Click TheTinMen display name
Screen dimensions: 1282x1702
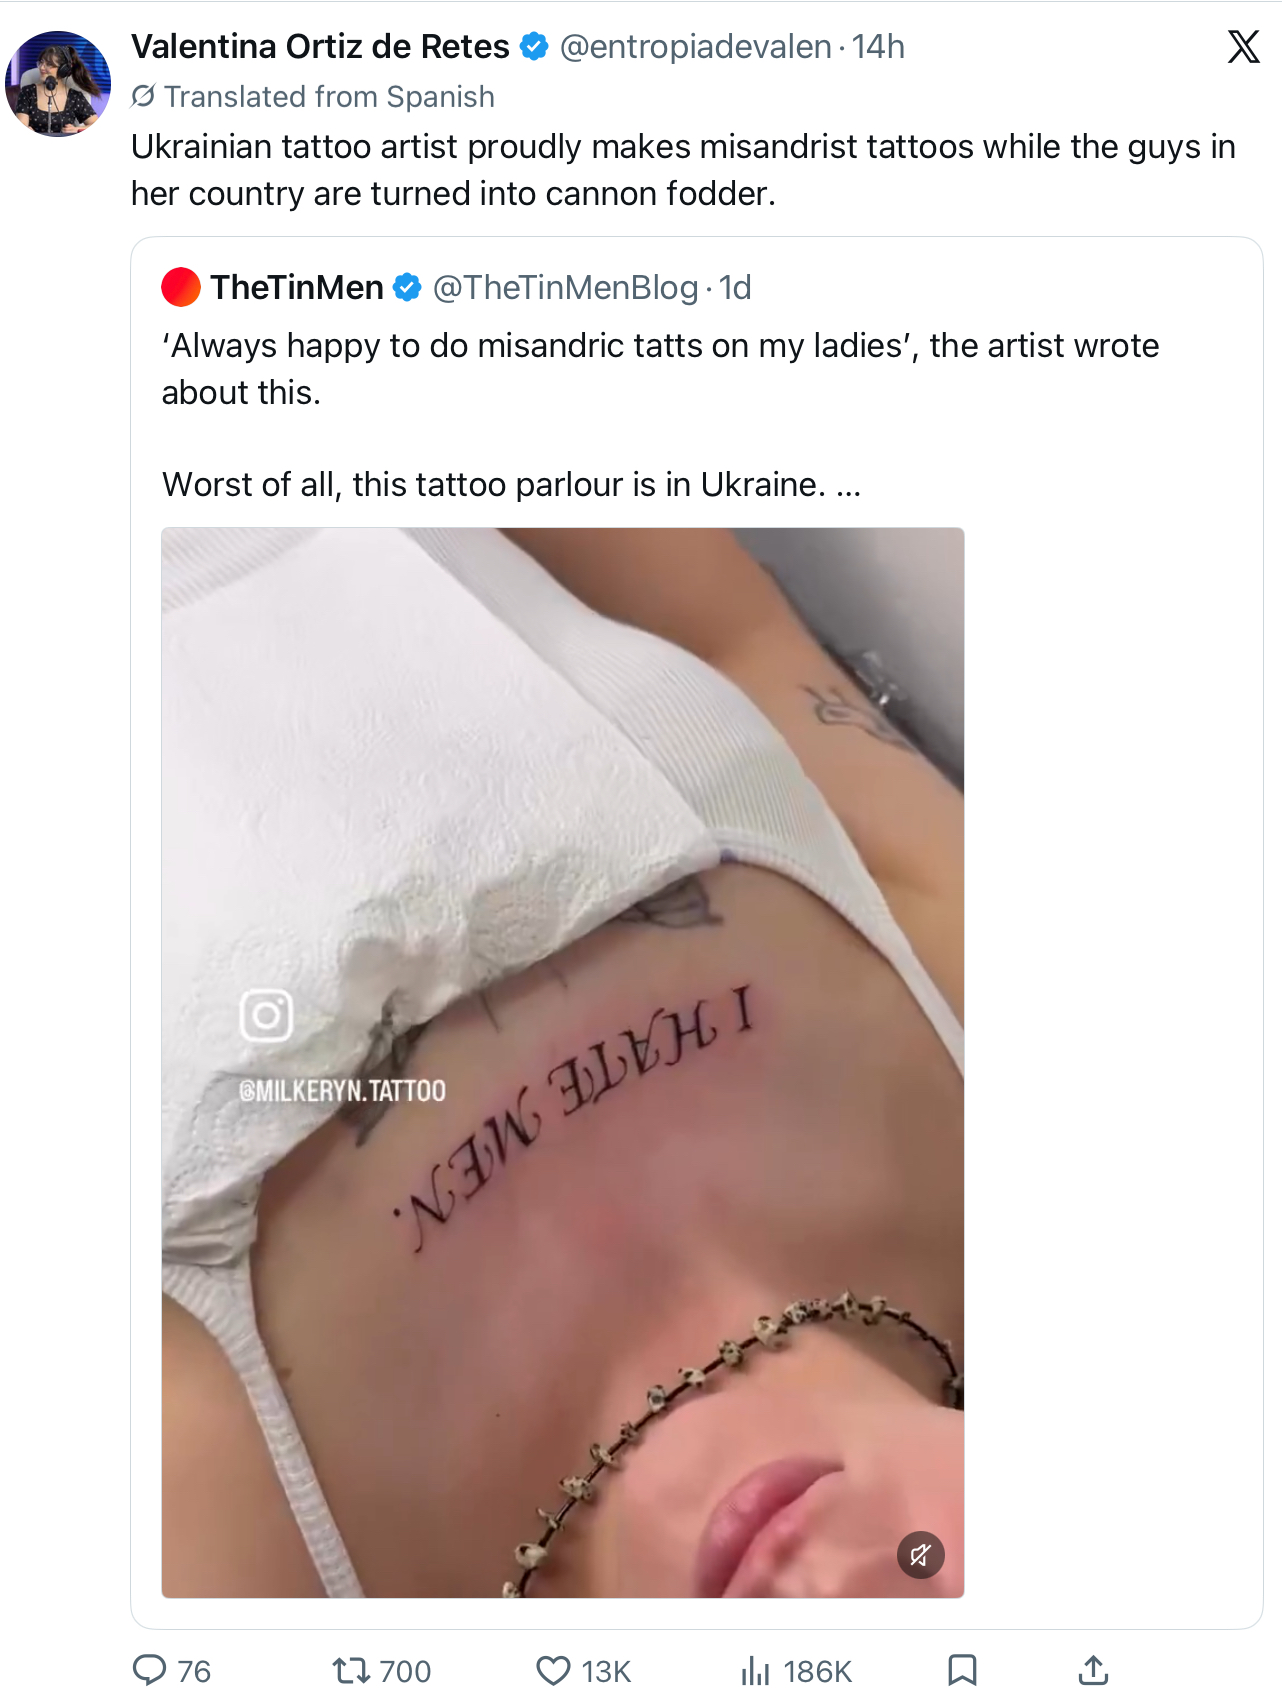[297, 287]
